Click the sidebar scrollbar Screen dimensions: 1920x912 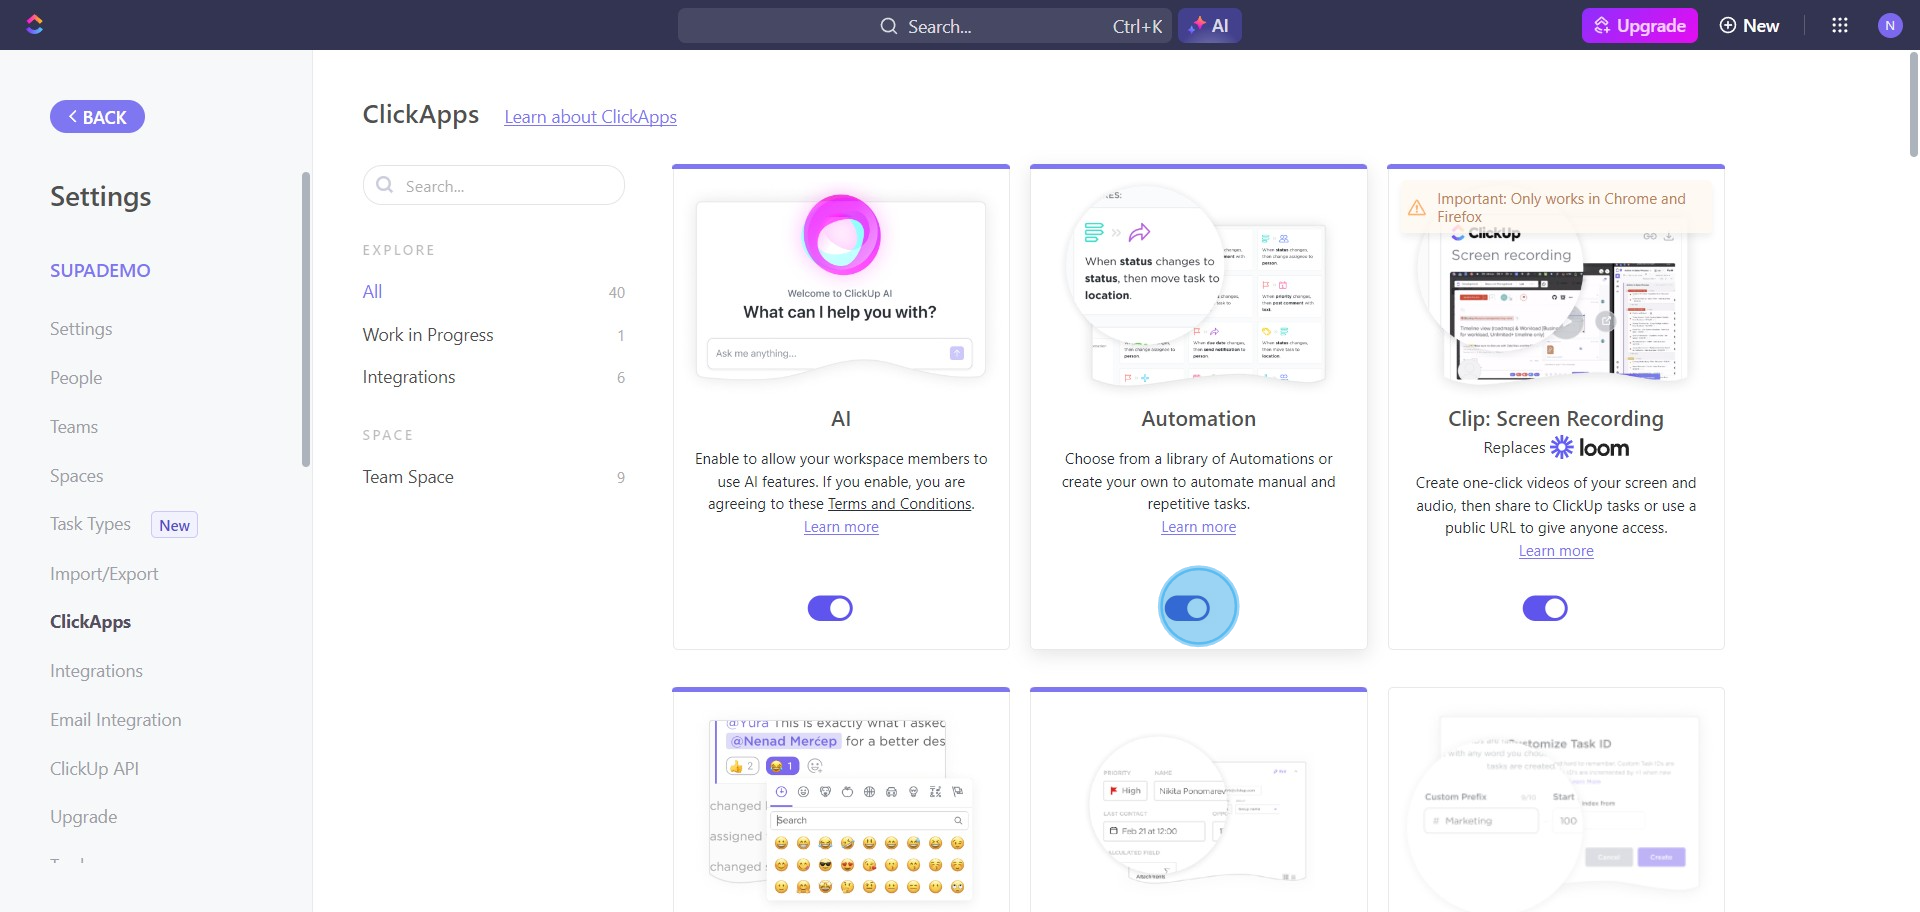(306, 319)
